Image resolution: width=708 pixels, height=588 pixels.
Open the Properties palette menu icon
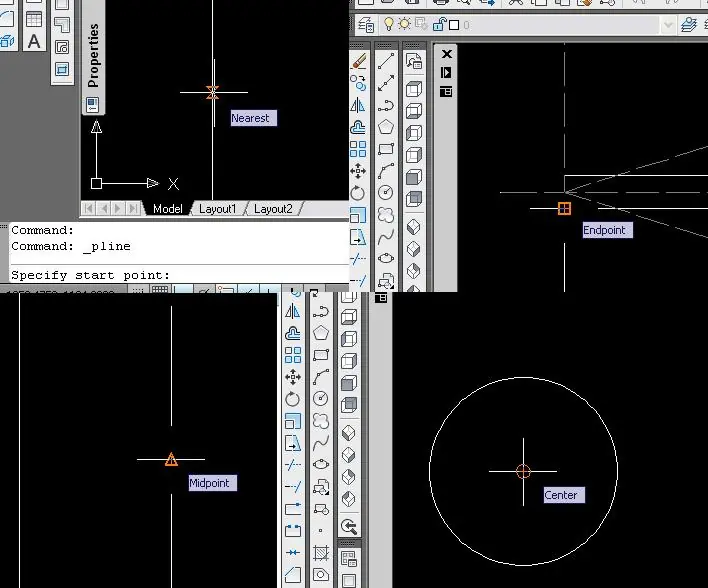point(93,105)
